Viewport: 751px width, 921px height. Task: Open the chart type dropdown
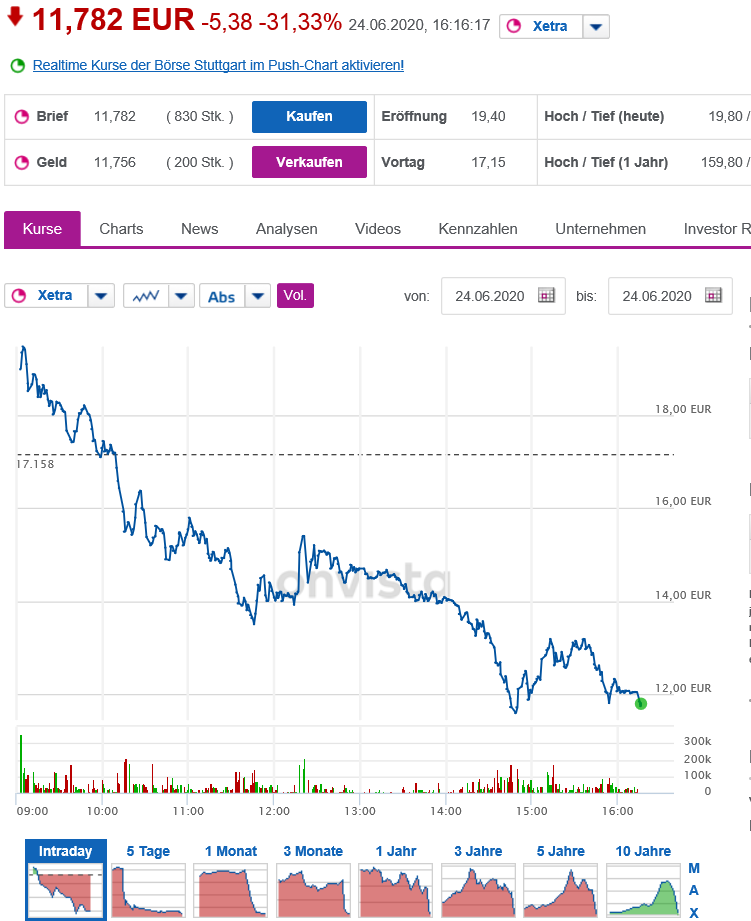180,295
